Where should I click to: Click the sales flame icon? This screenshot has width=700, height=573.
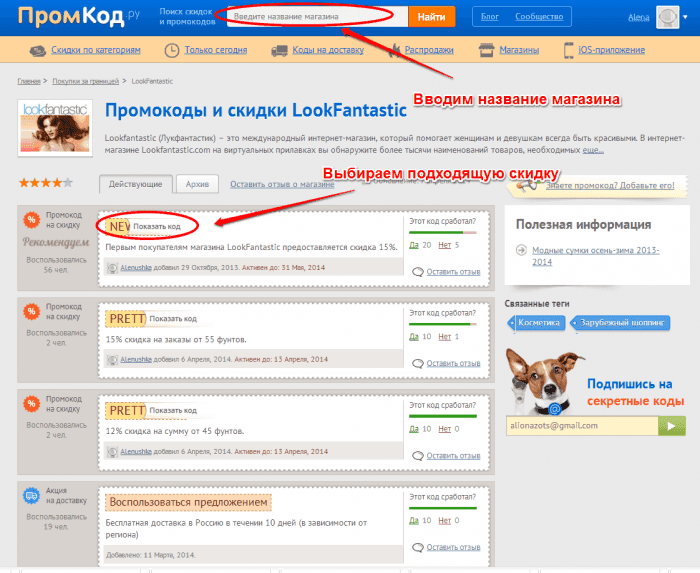click(394, 50)
